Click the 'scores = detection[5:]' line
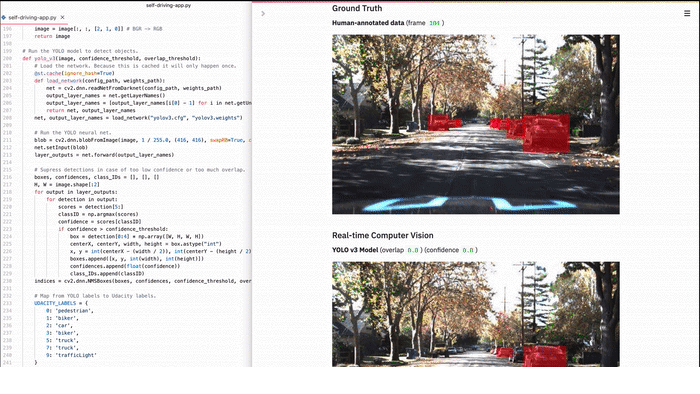The image size is (700, 394). [x=91, y=207]
